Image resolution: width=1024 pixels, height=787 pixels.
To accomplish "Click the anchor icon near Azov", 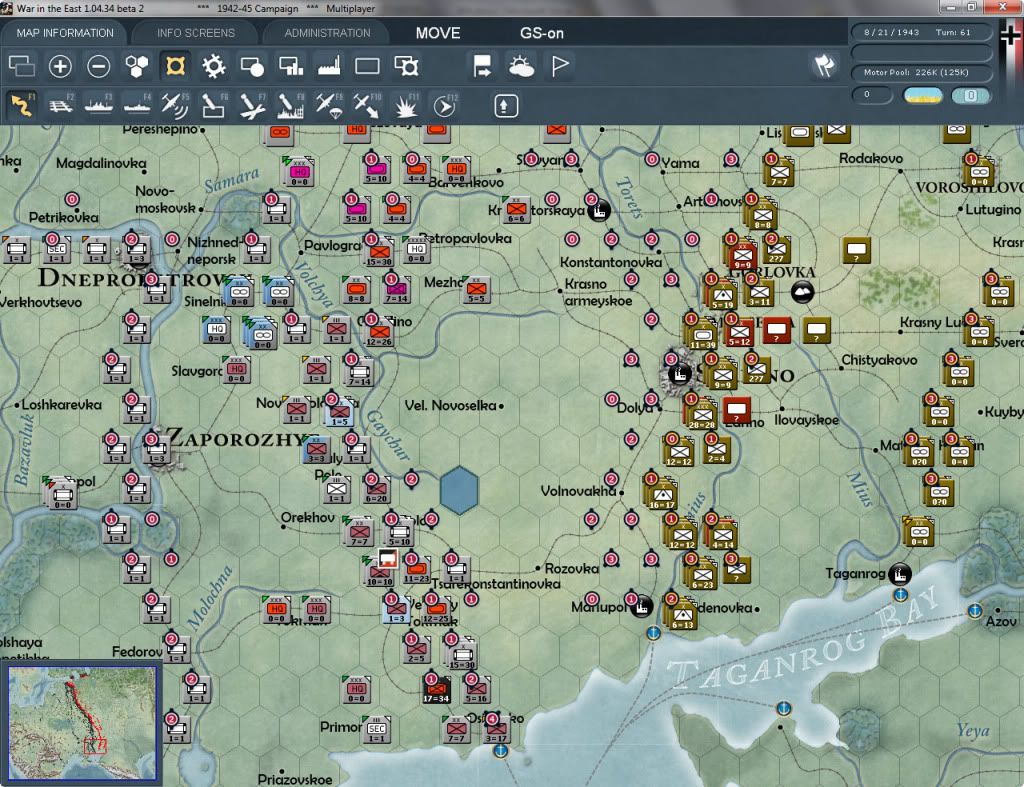I will pos(974,611).
